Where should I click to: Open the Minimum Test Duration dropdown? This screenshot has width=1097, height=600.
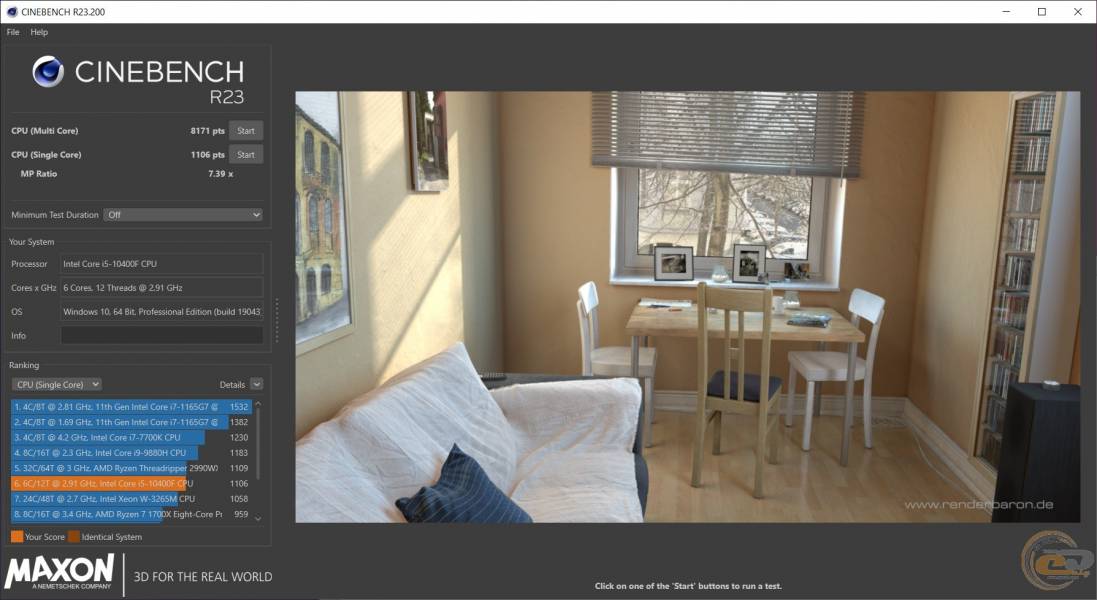click(x=183, y=215)
